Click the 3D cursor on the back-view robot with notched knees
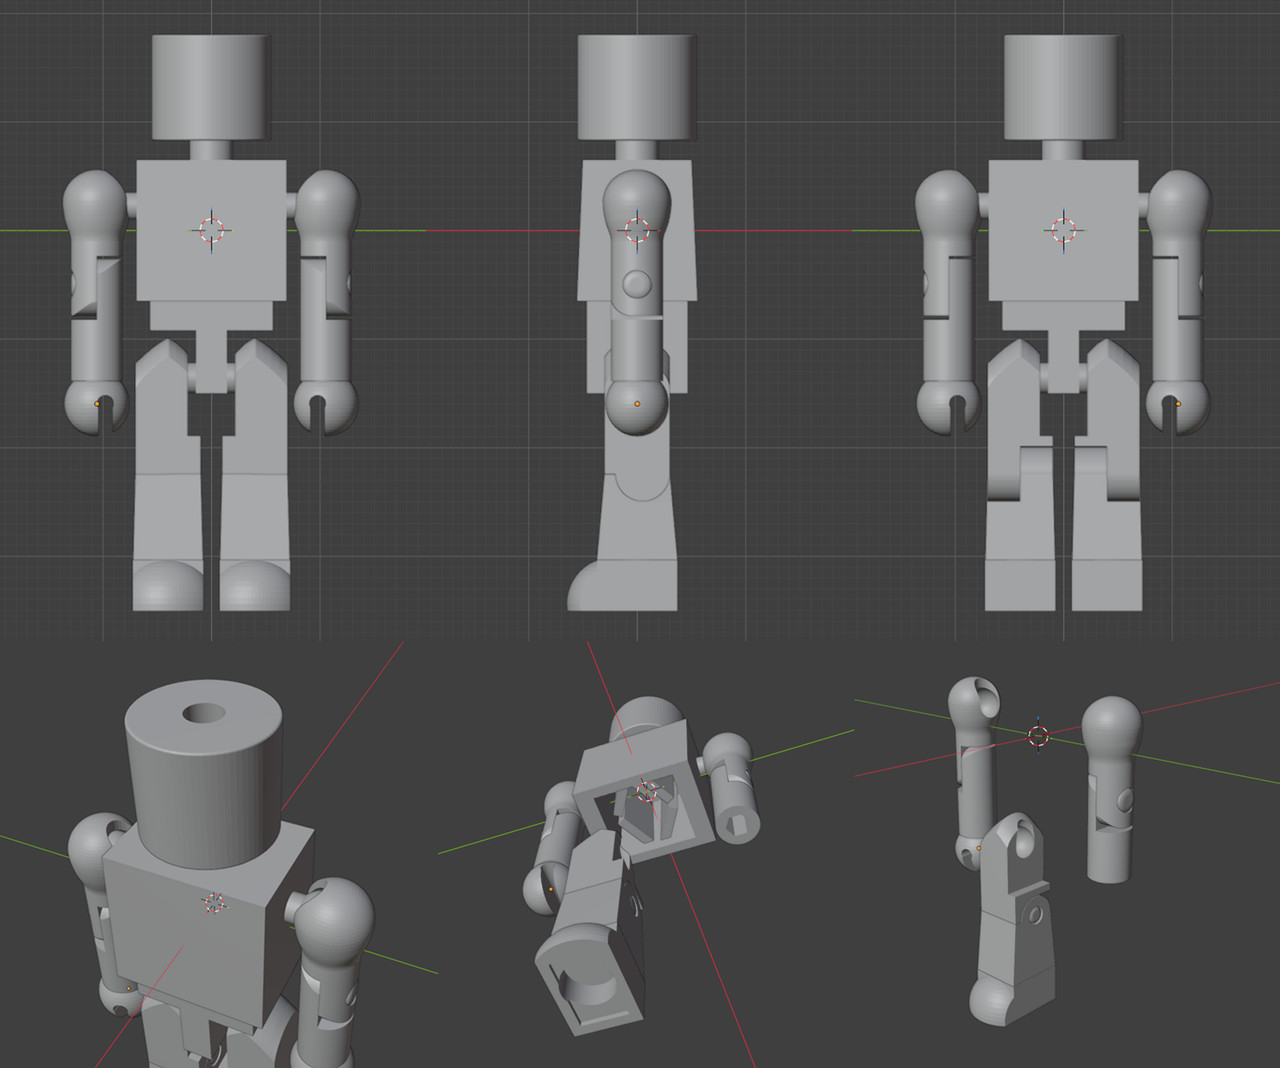1280x1068 pixels. [x=1064, y=230]
